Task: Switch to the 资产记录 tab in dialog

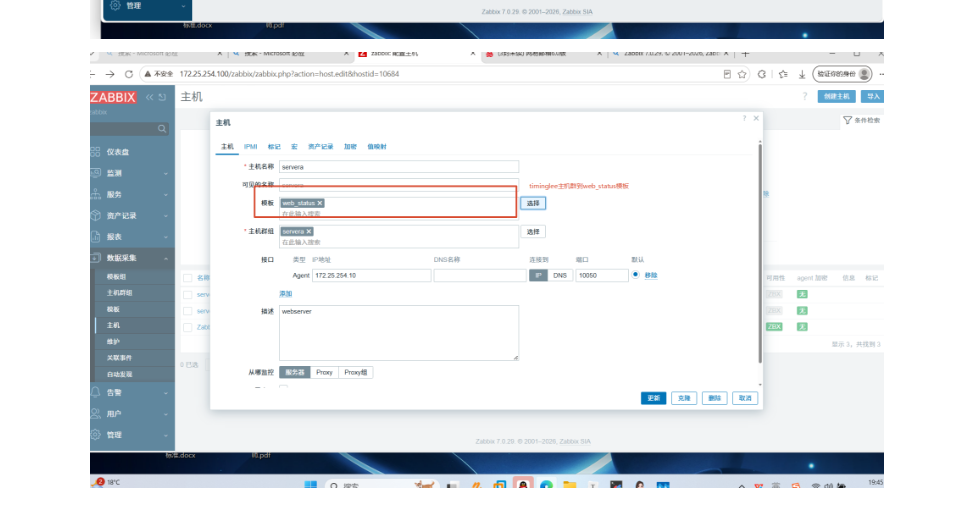Action: coord(320,147)
